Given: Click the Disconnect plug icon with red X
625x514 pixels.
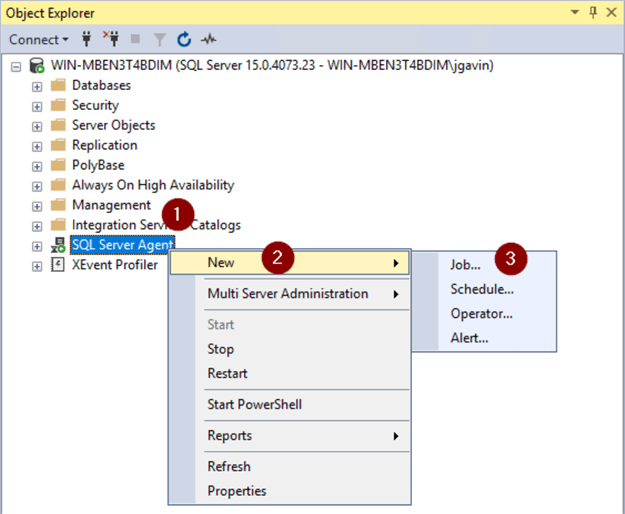Looking at the screenshot, I should point(111,39).
